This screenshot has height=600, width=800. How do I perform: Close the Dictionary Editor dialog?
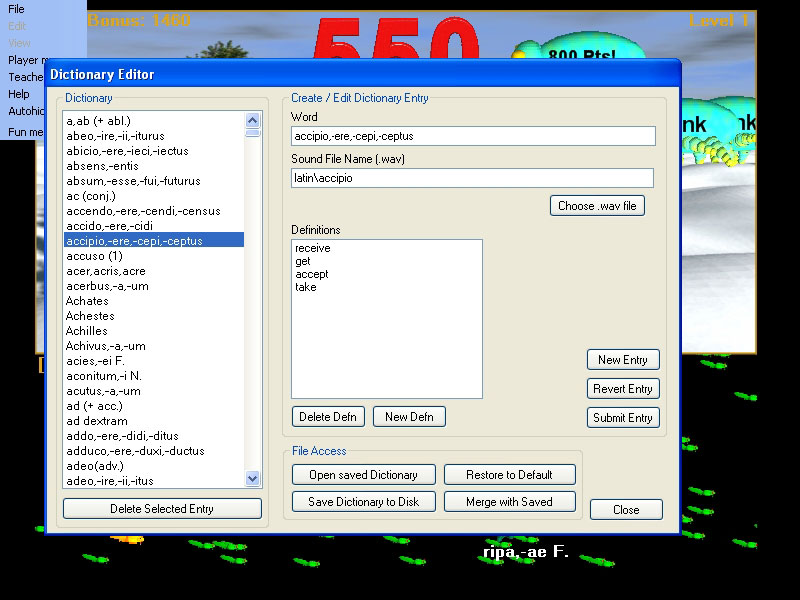626,510
